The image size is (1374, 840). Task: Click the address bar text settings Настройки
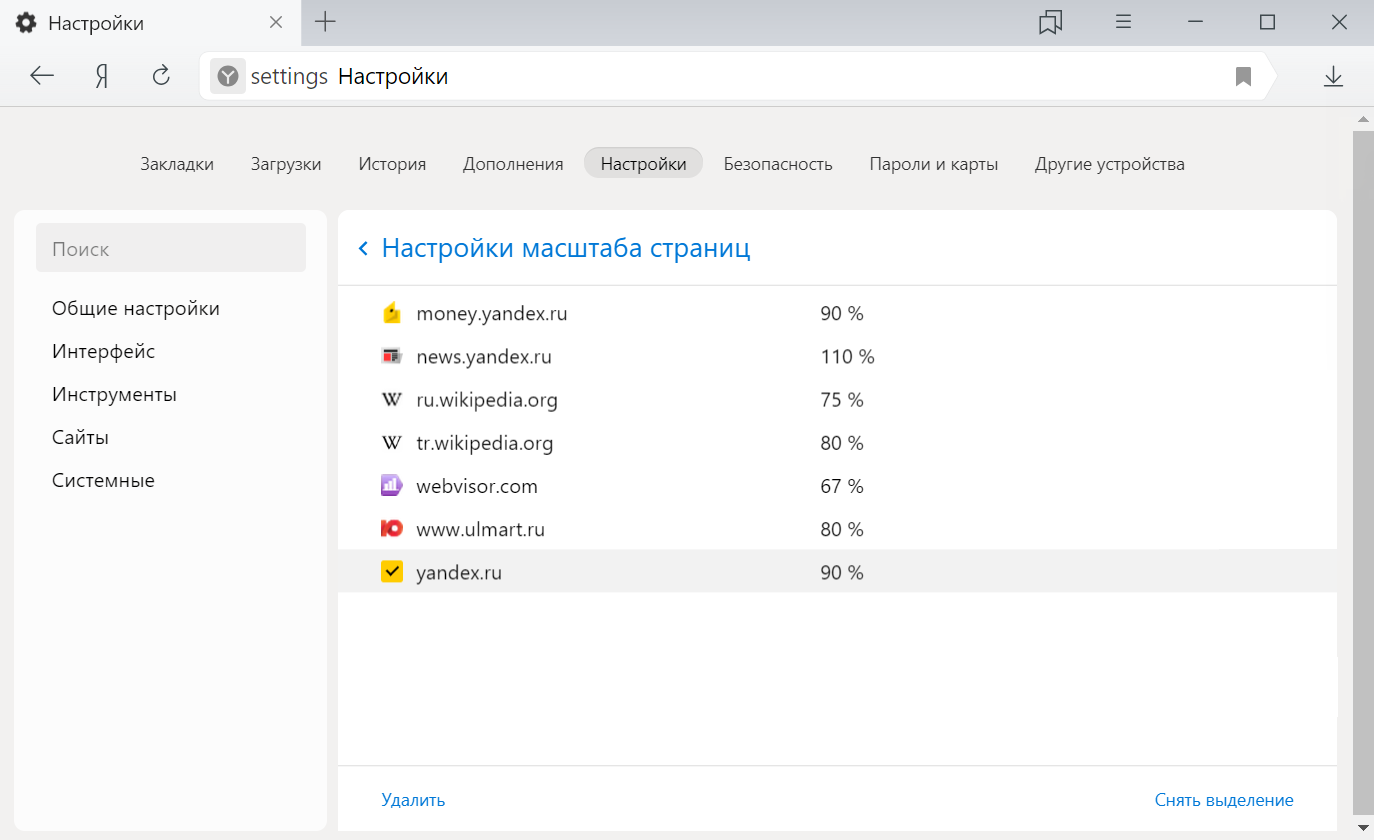349,76
